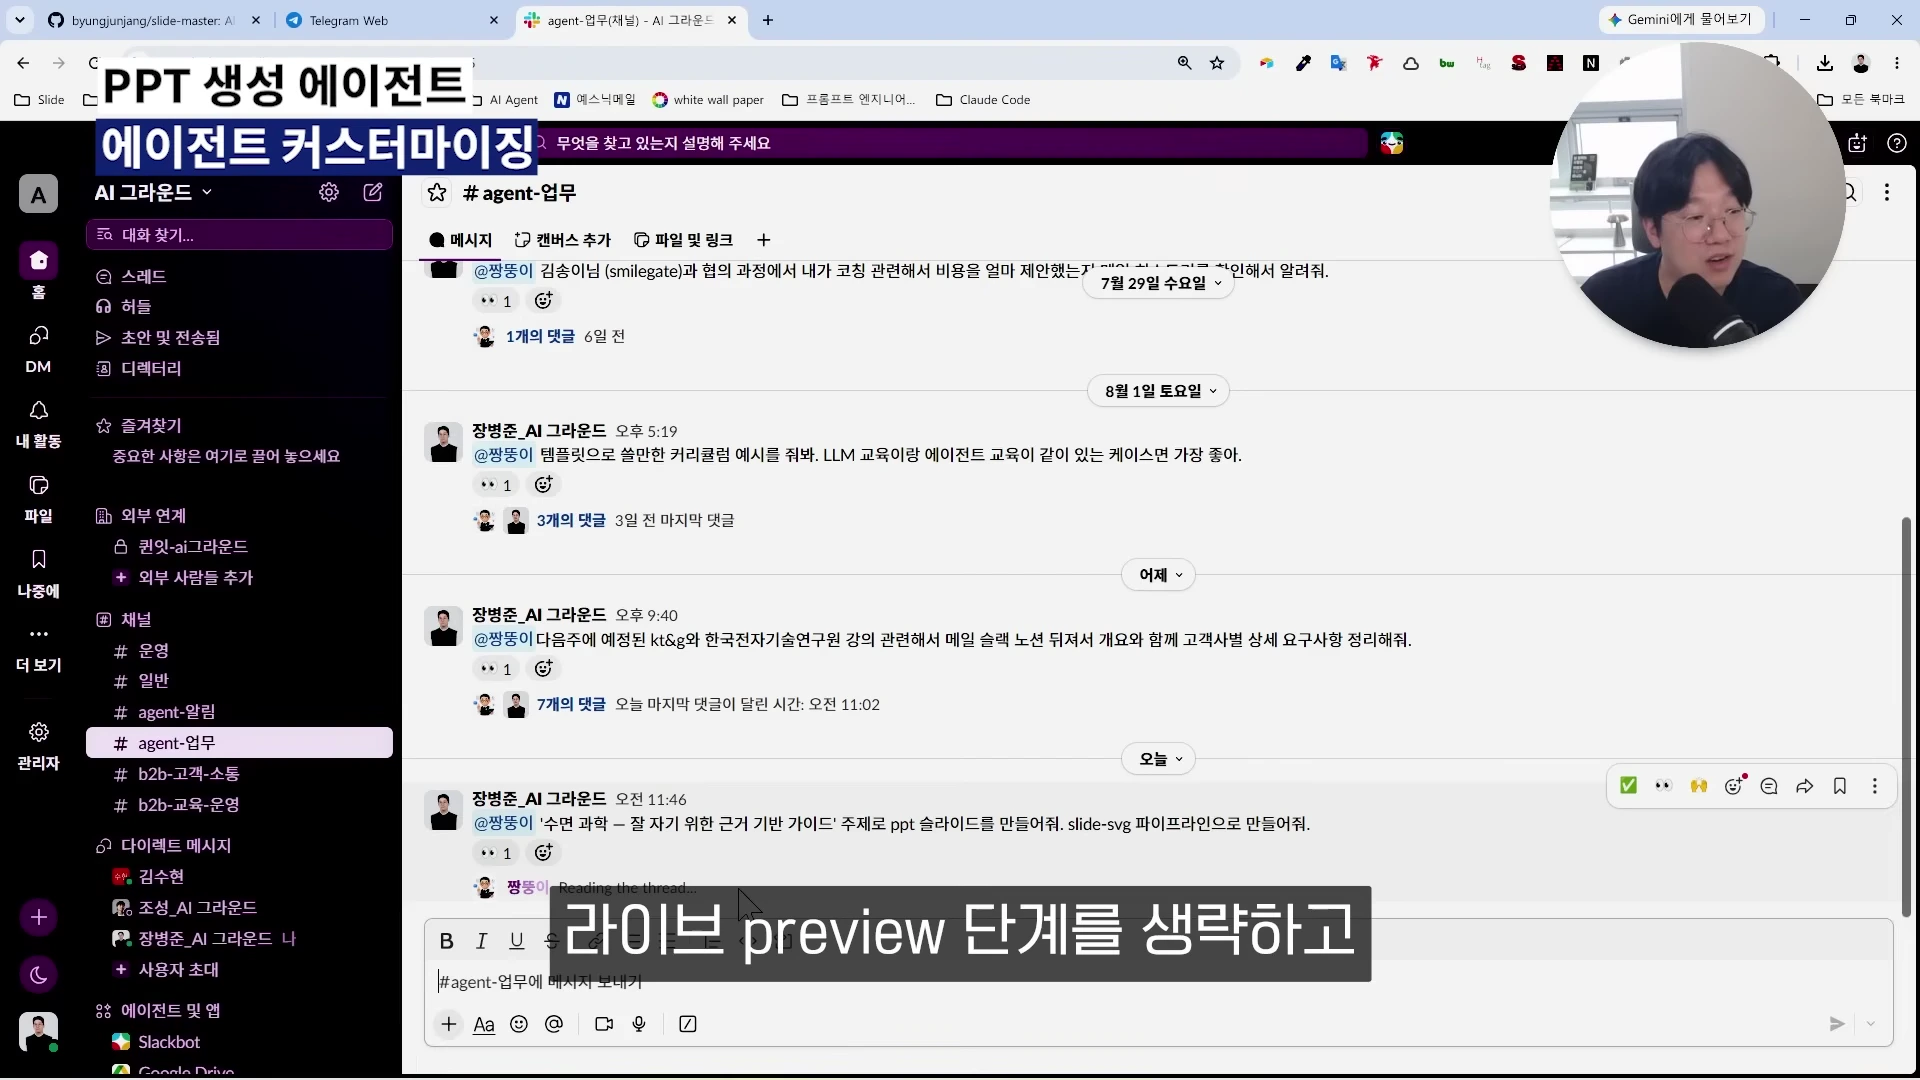This screenshot has height=1080, width=1920.
Task: React with white check mark on hovered message
Action: 1628,786
